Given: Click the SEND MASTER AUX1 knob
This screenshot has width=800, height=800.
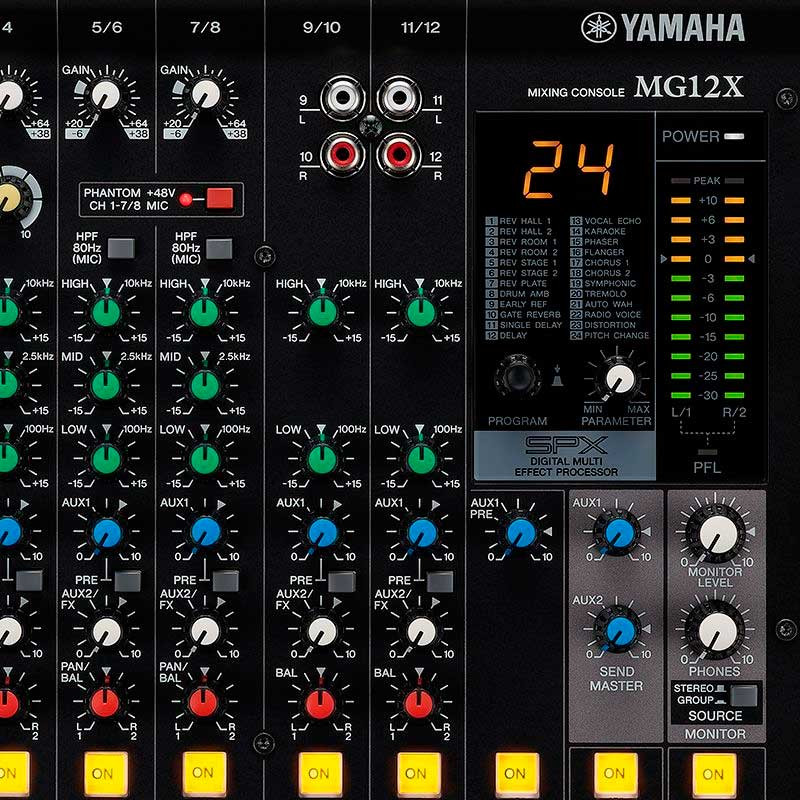Looking at the screenshot, I should point(618,533).
